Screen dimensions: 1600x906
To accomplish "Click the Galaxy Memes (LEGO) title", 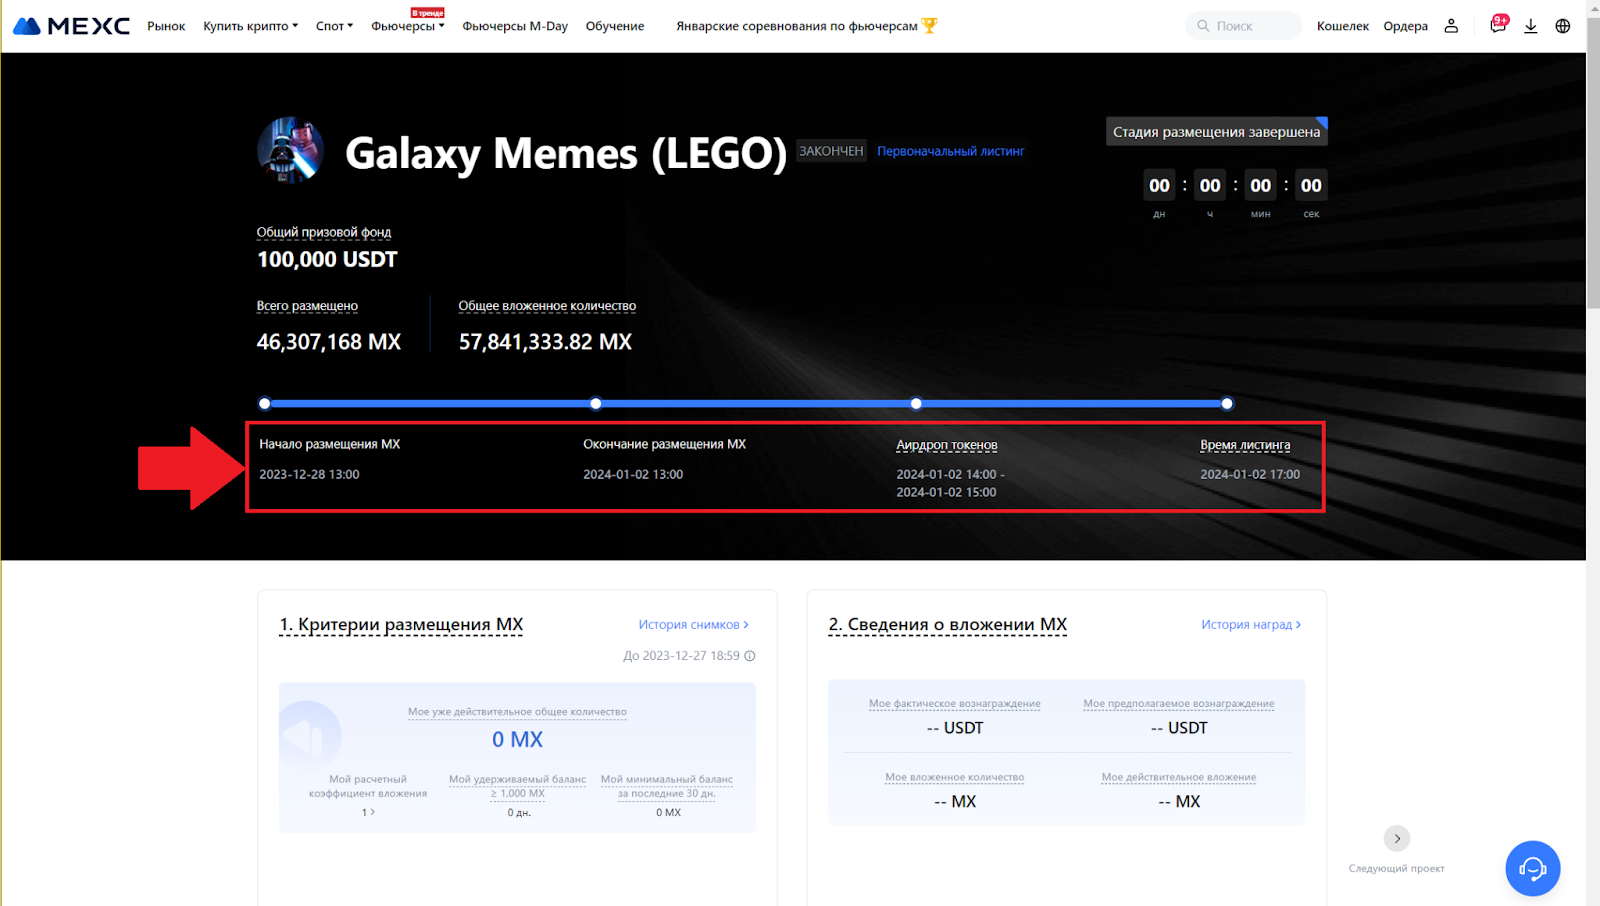I will tap(566, 153).
